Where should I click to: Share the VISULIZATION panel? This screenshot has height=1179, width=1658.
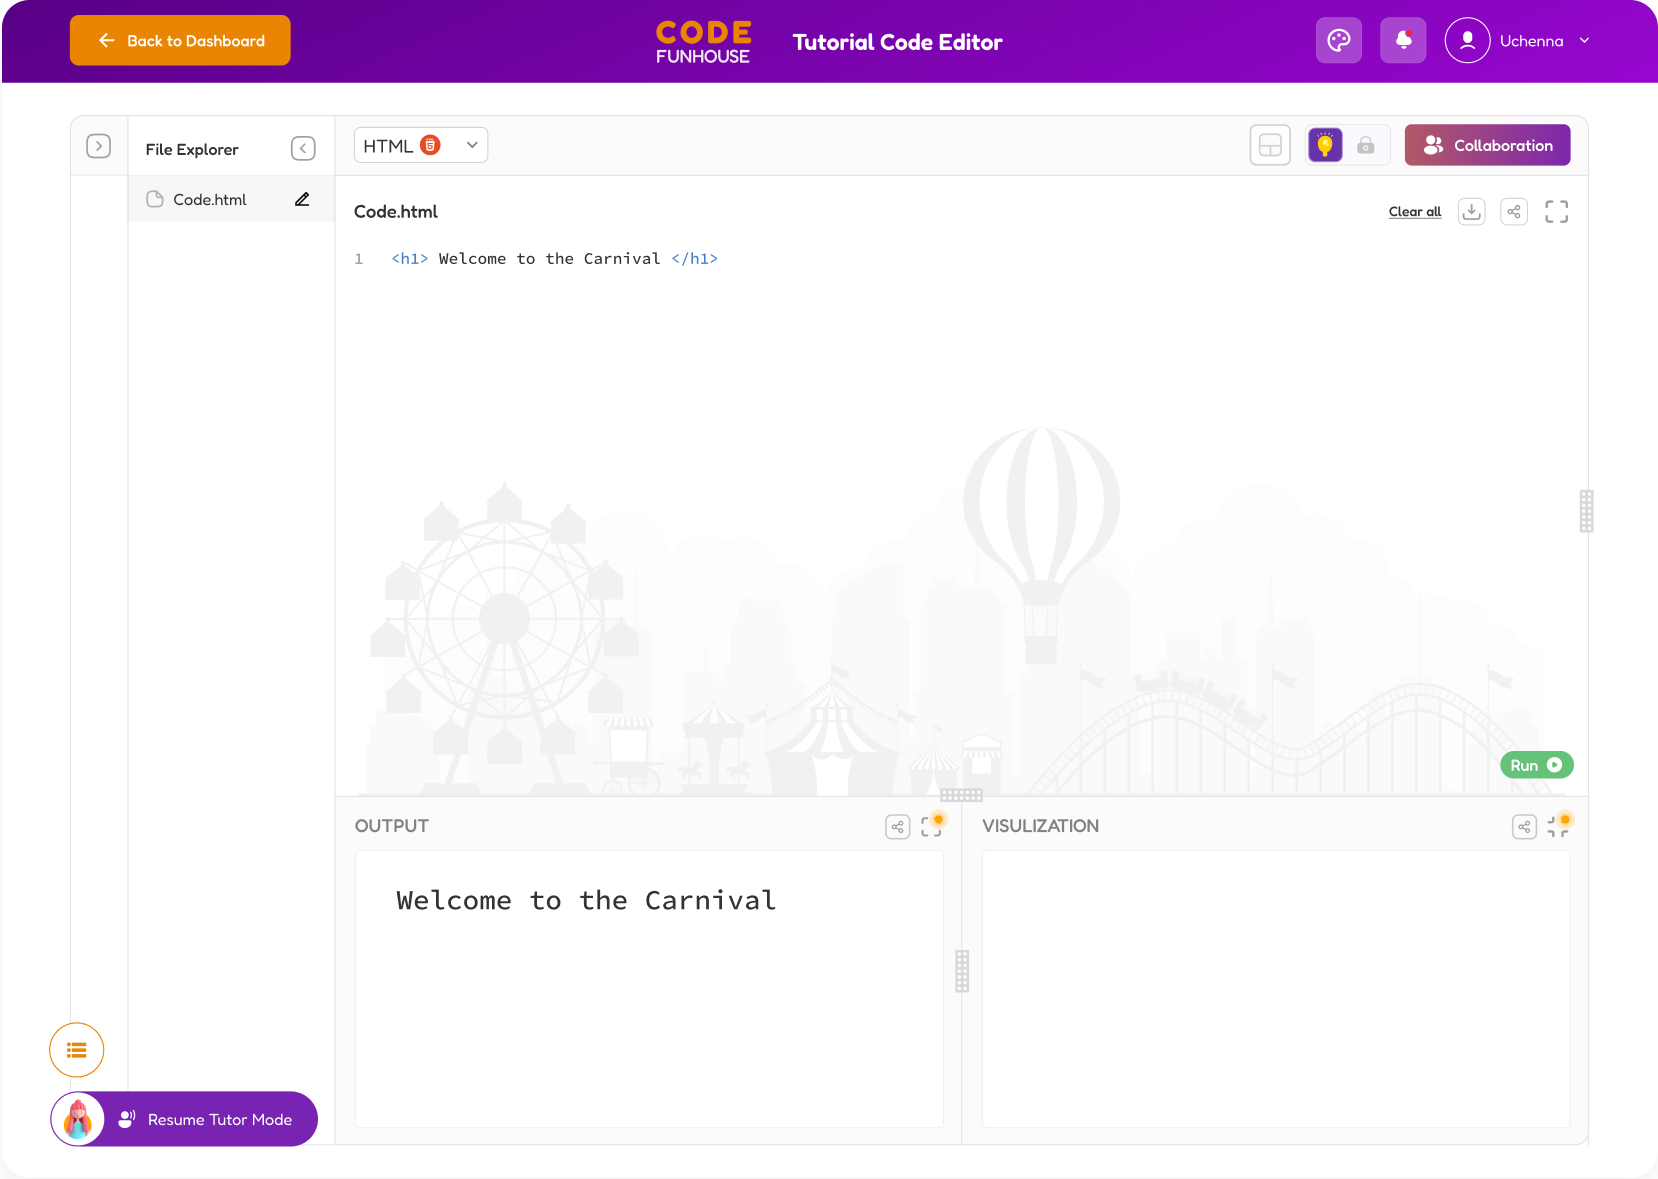pos(1524,827)
